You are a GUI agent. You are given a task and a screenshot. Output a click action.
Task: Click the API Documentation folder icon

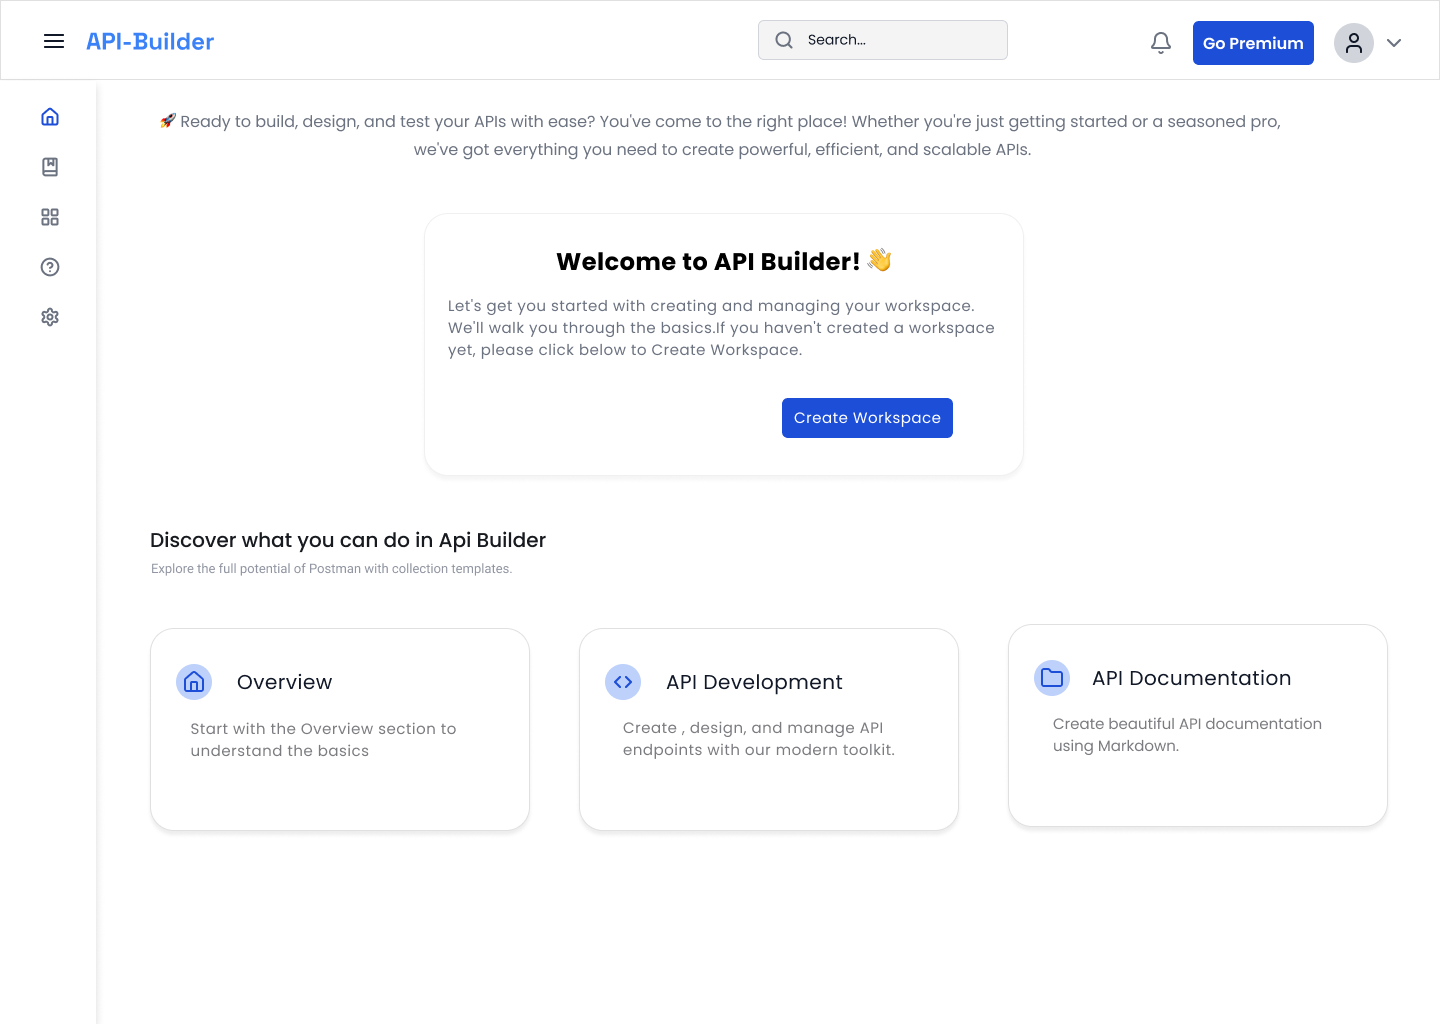coord(1052,678)
